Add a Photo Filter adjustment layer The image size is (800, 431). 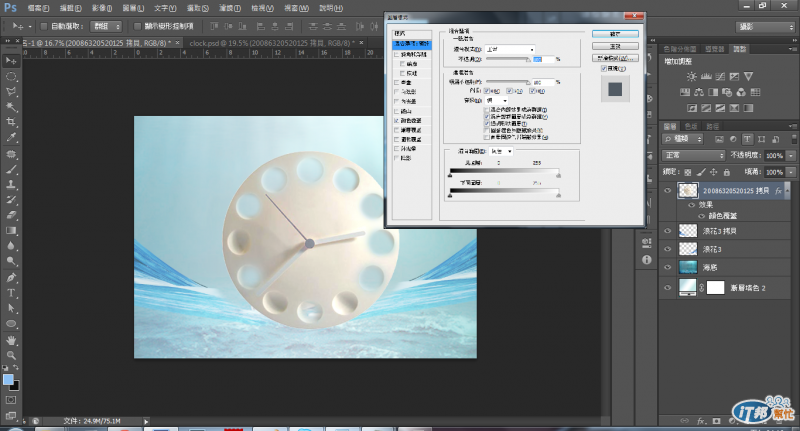(x=728, y=92)
